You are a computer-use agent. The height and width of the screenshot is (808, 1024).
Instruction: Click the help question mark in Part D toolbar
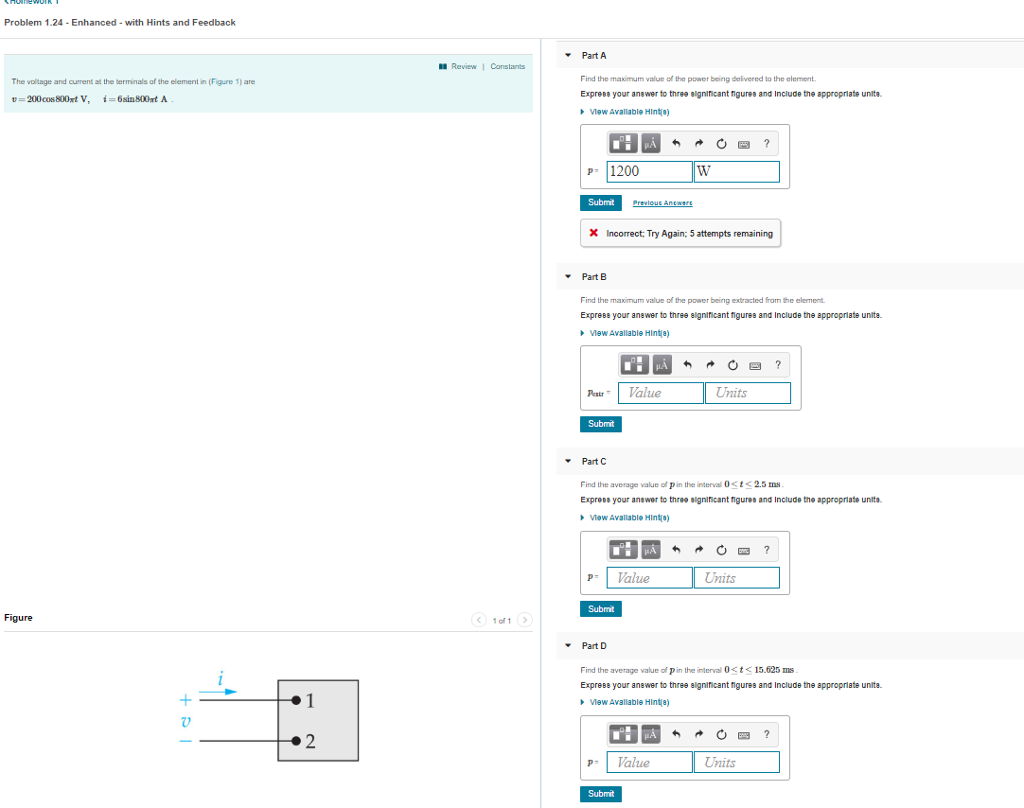766,734
